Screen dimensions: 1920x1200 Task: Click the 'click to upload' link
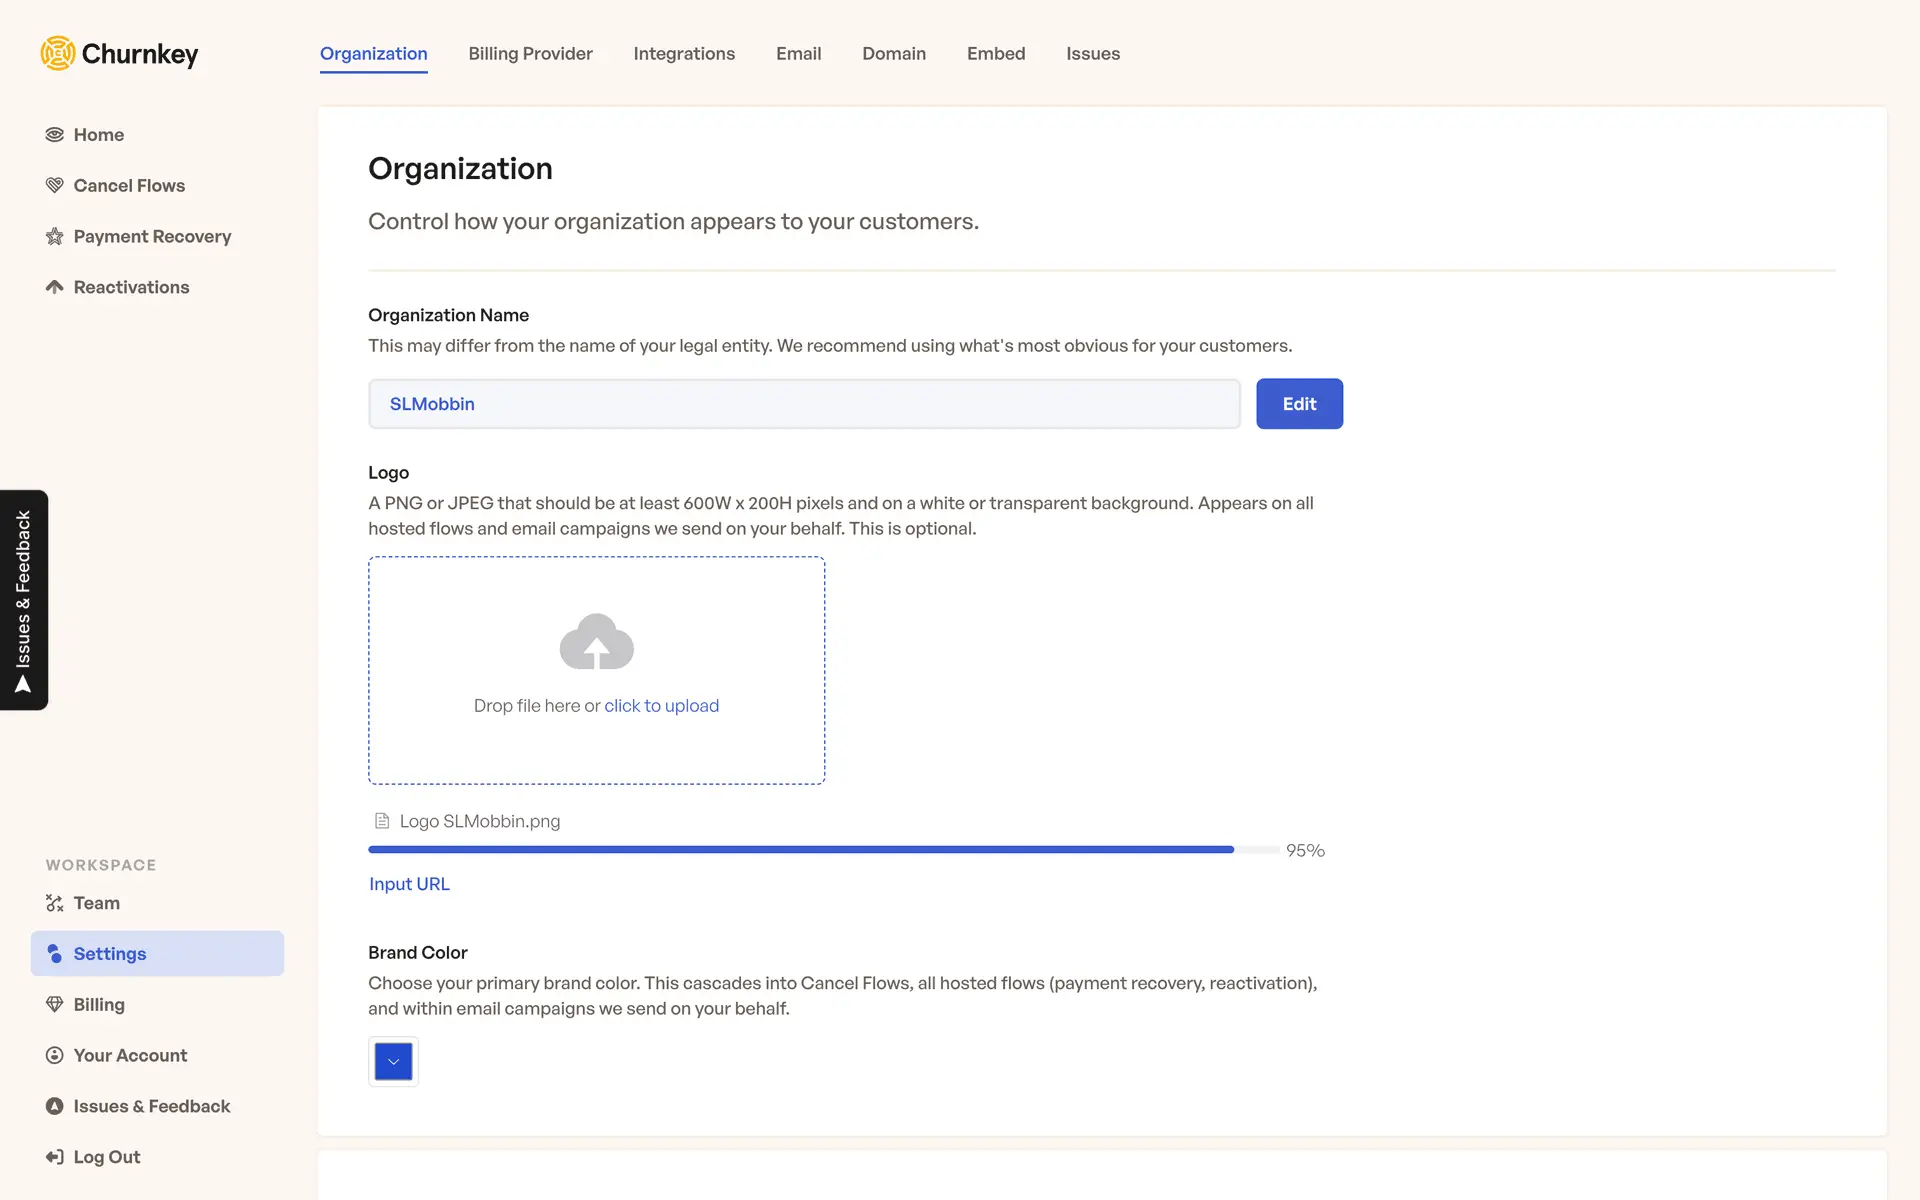[661, 706]
